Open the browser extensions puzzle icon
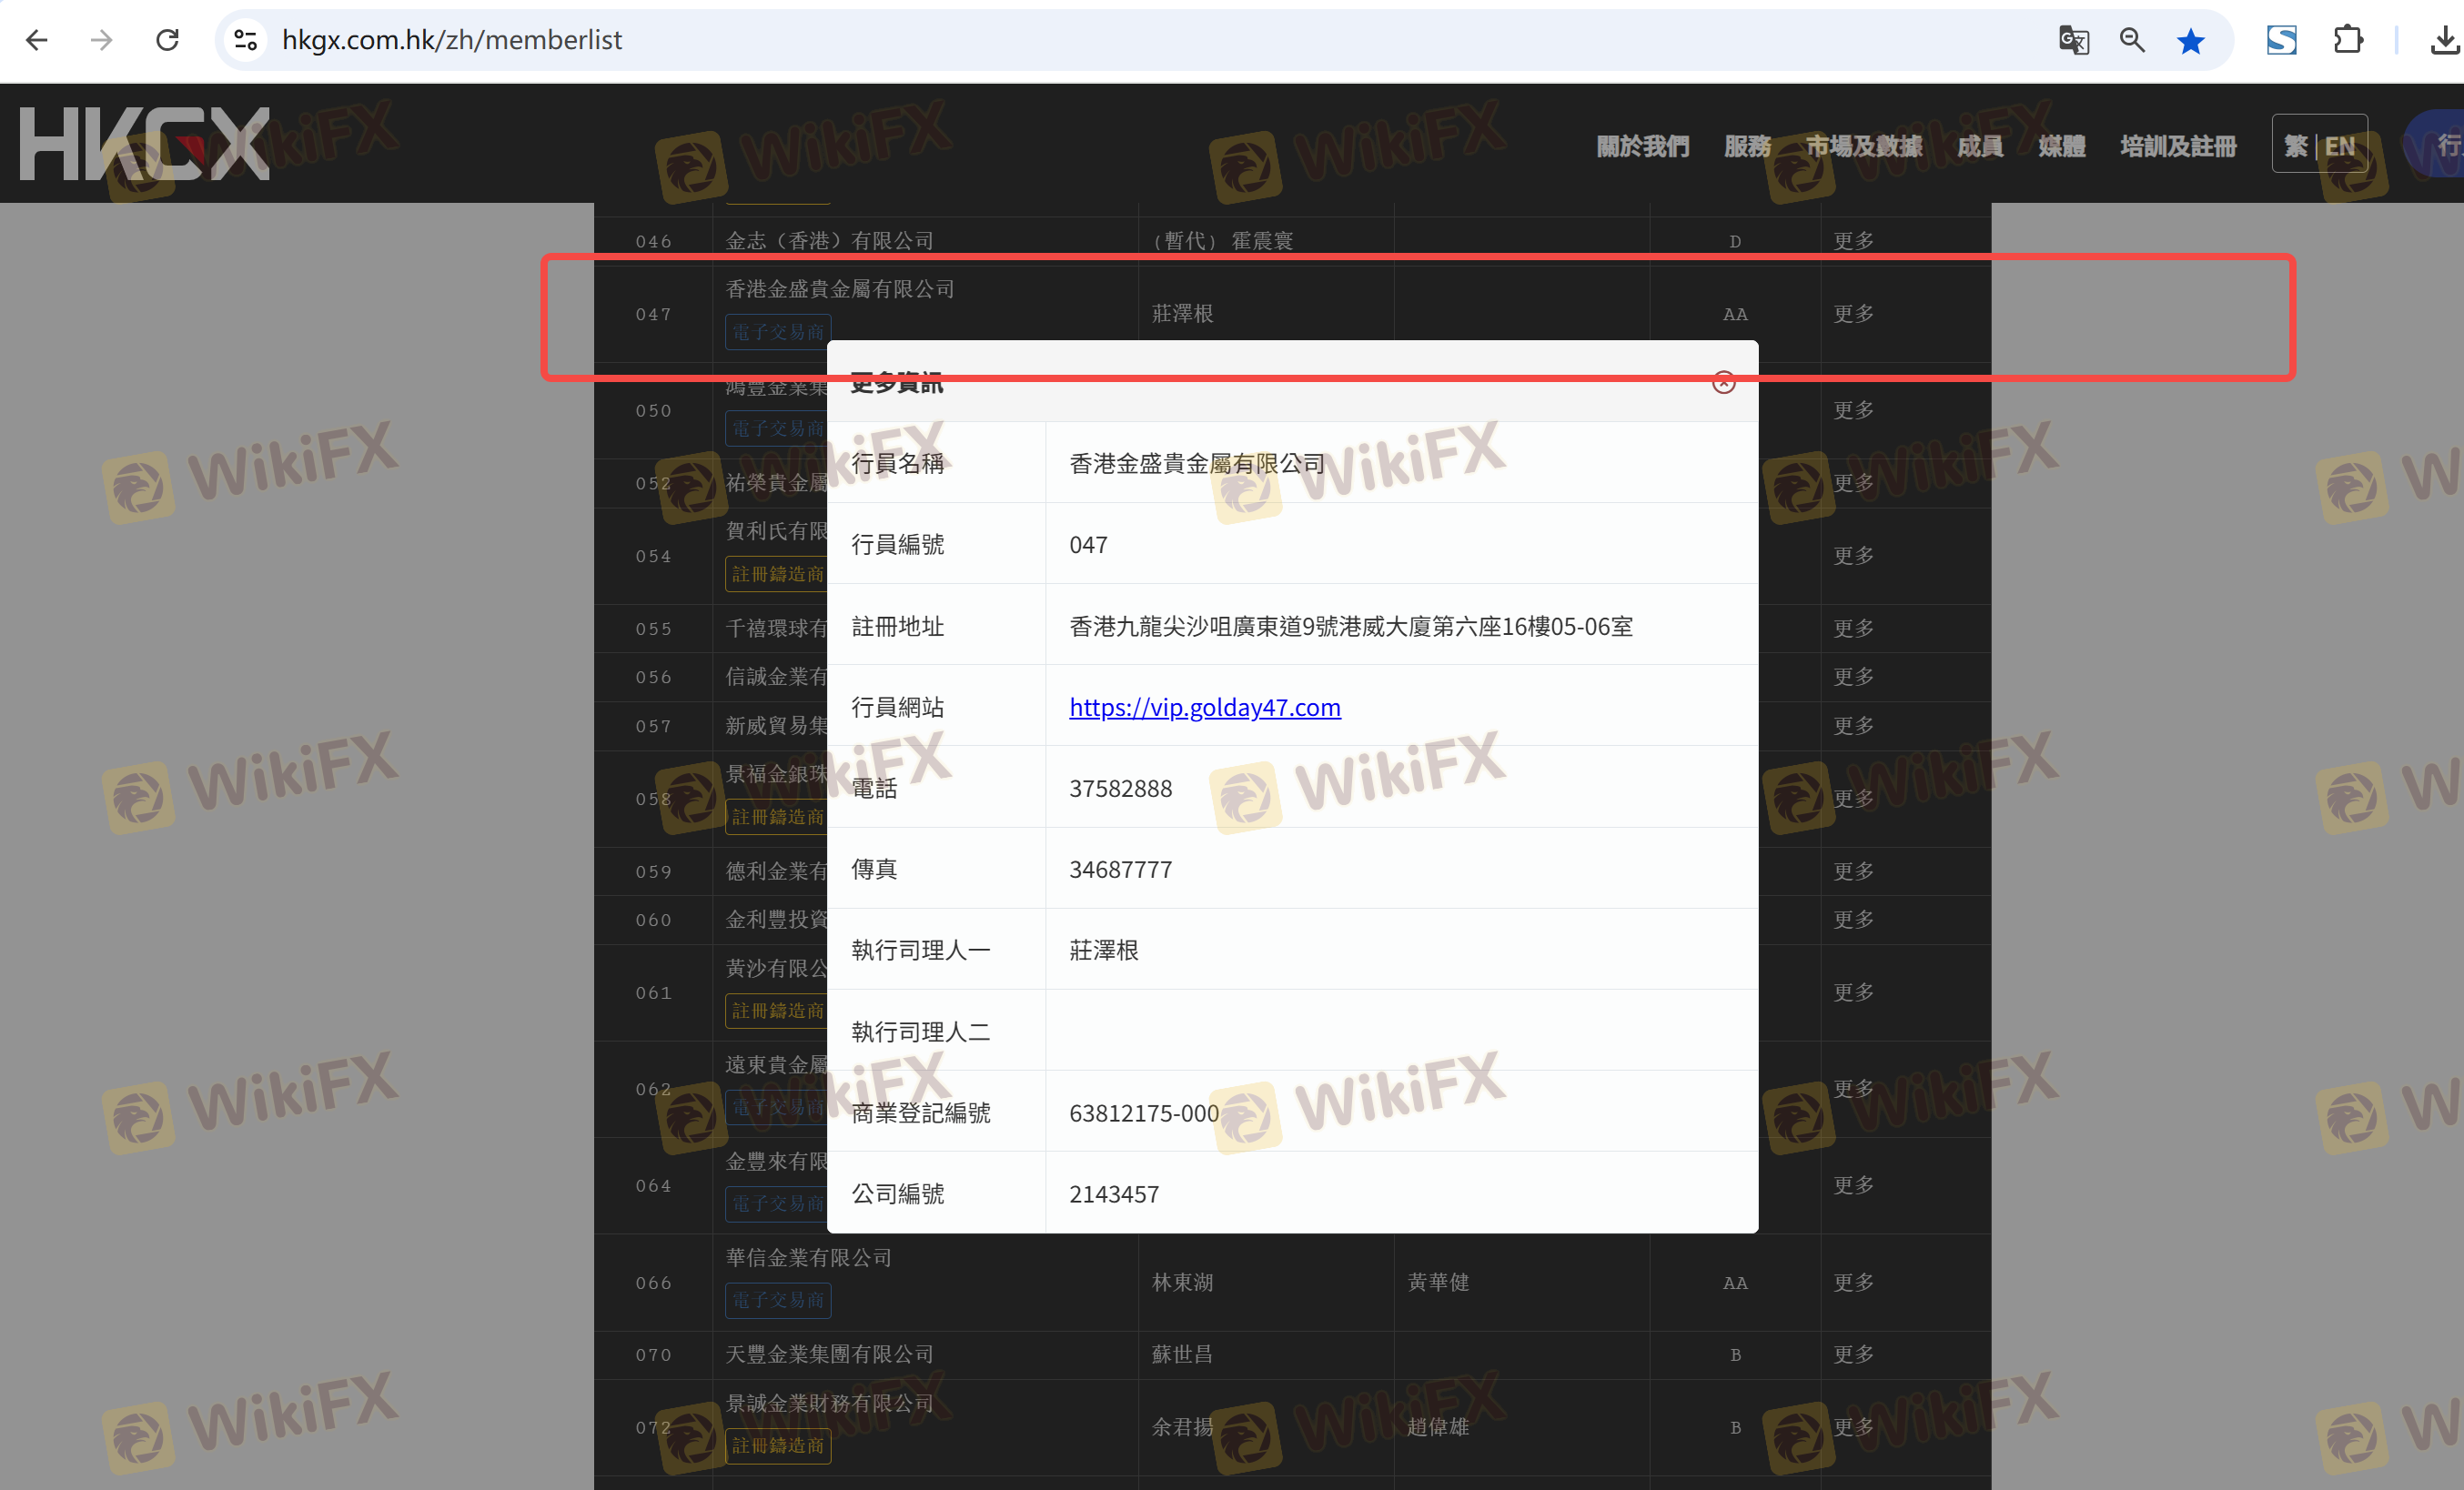2464x1490 pixels. pos(2347,40)
